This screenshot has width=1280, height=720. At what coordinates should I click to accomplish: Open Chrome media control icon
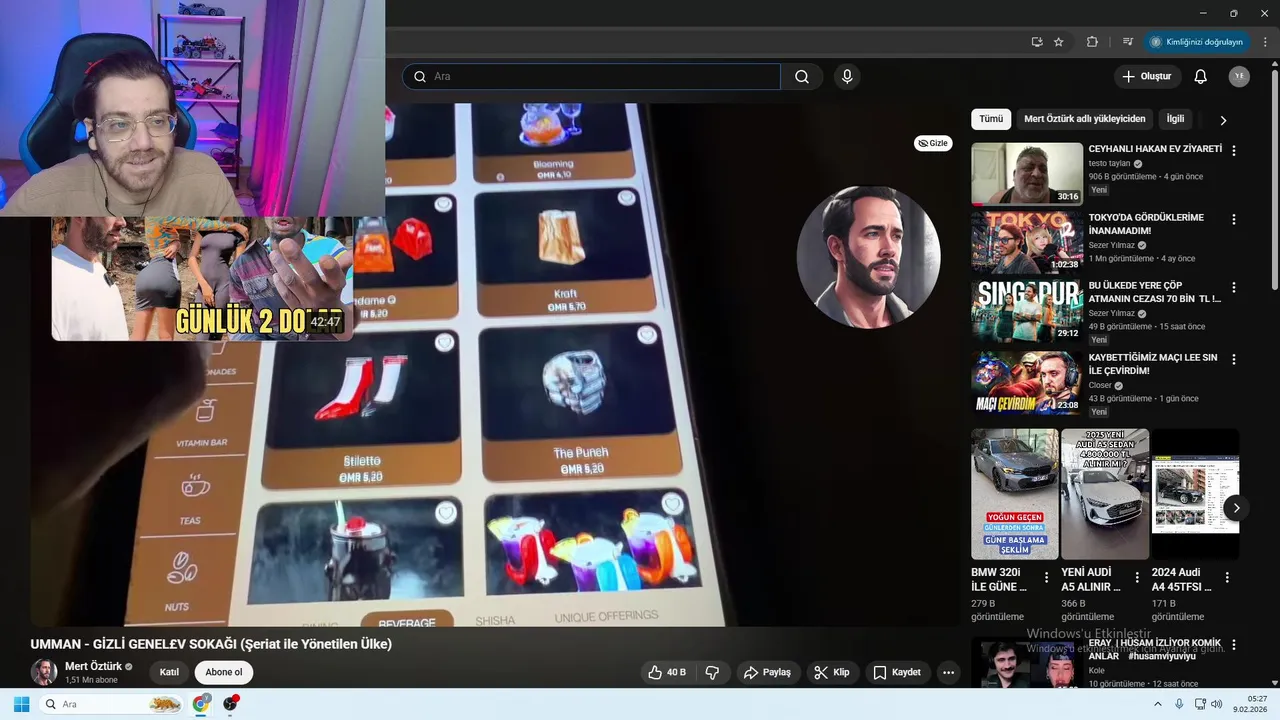[1128, 42]
